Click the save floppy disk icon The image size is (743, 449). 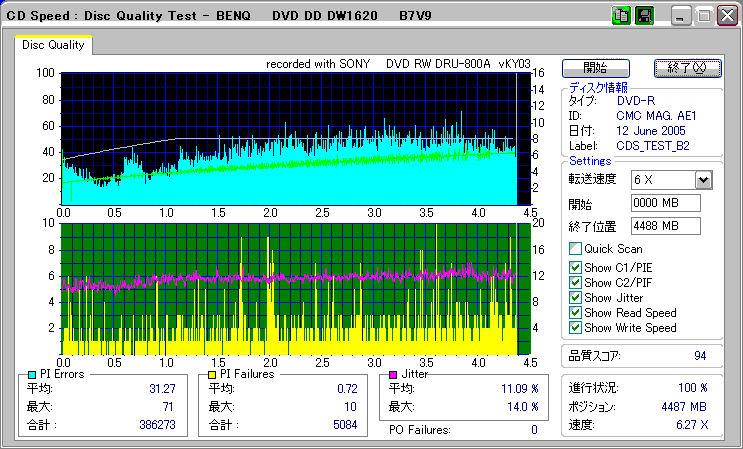(644, 16)
